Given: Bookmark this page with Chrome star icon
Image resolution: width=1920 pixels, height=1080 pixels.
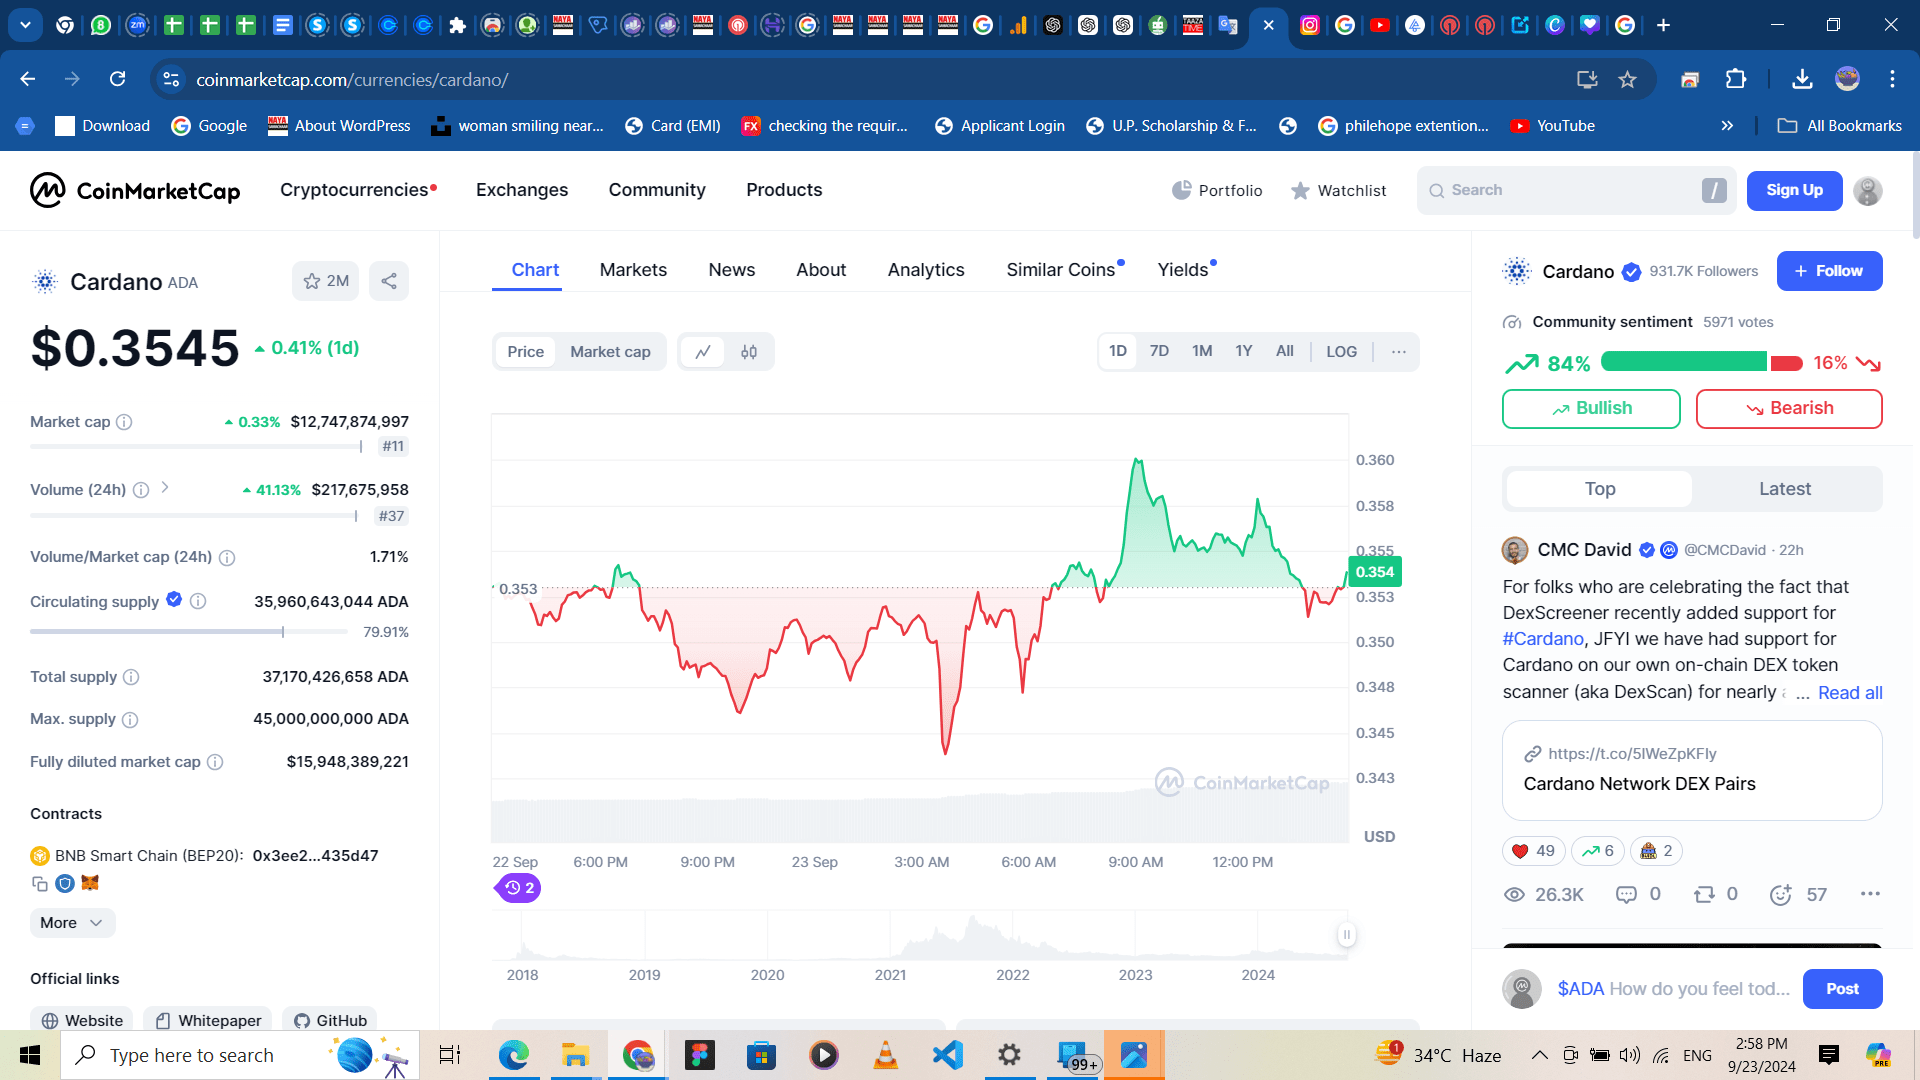Looking at the screenshot, I should point(1627,79).
